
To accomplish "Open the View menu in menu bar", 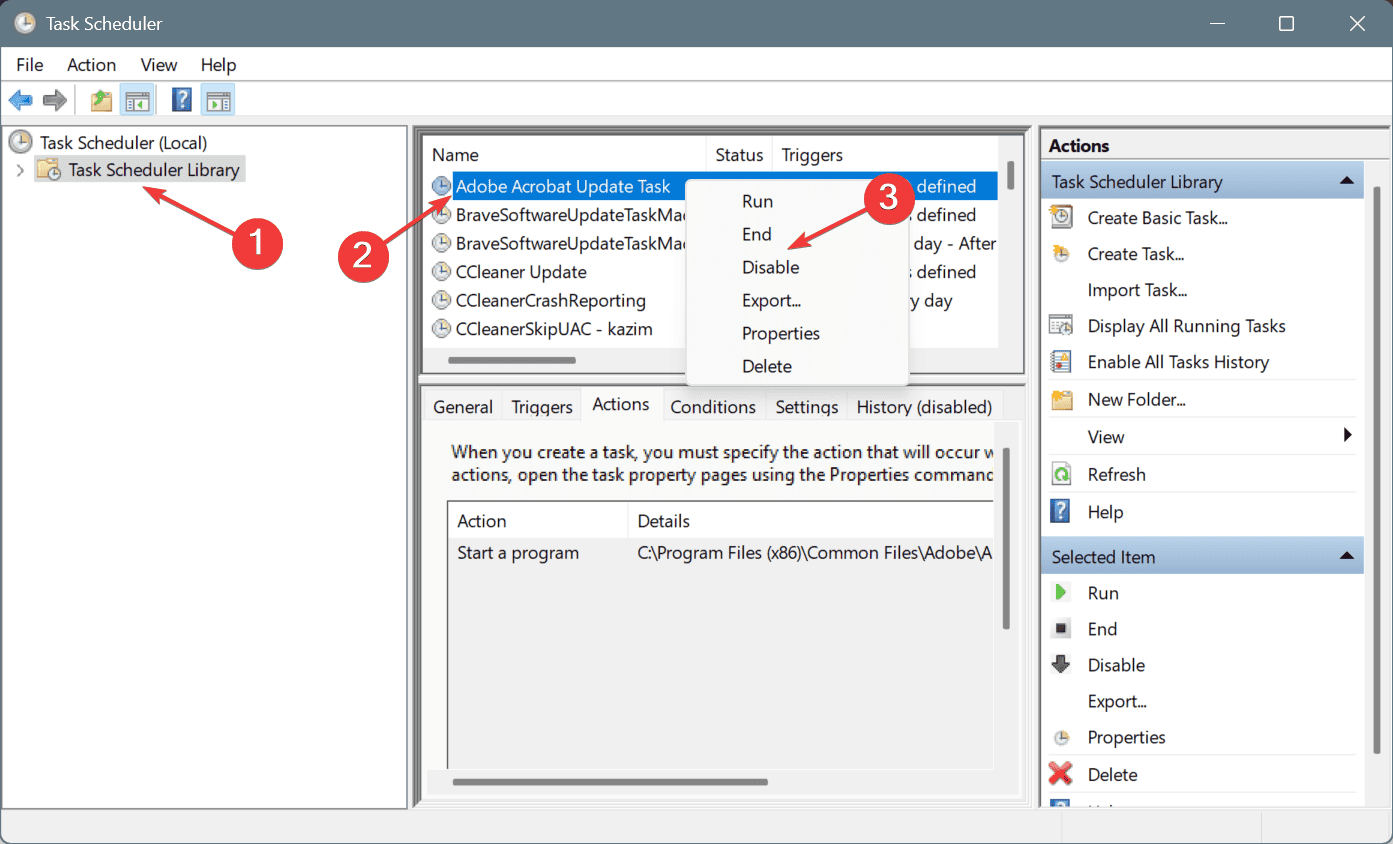I will click(159, 65).
